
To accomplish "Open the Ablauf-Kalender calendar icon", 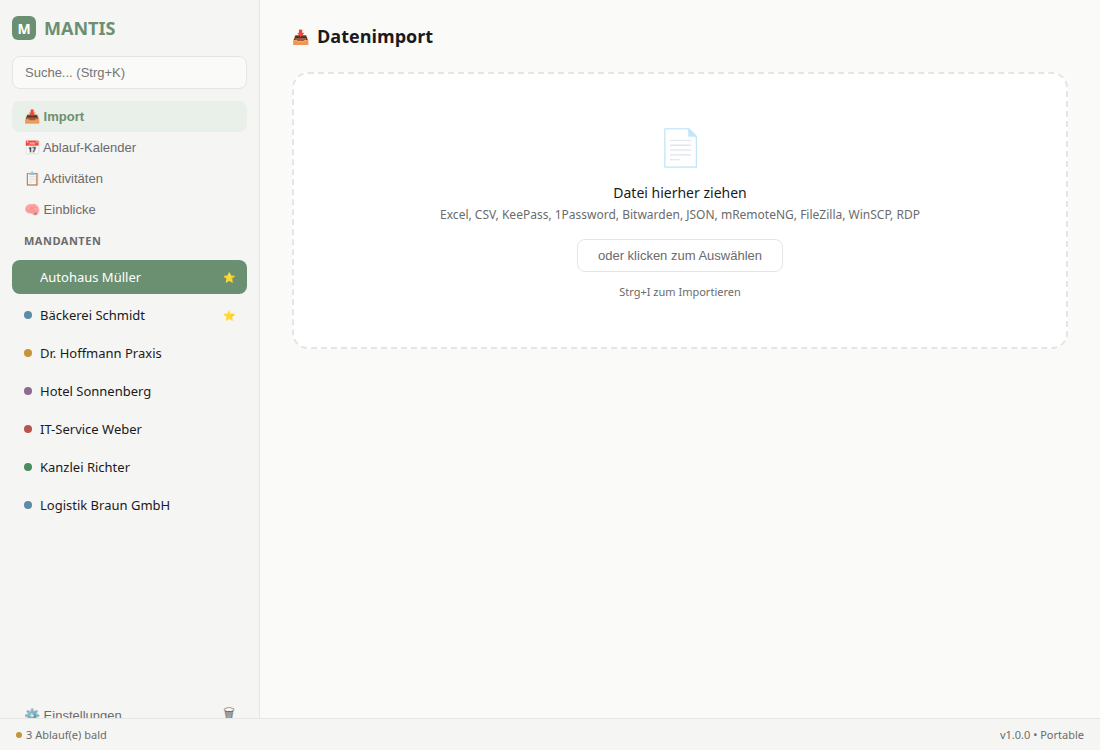I will [x=30, y=147].
